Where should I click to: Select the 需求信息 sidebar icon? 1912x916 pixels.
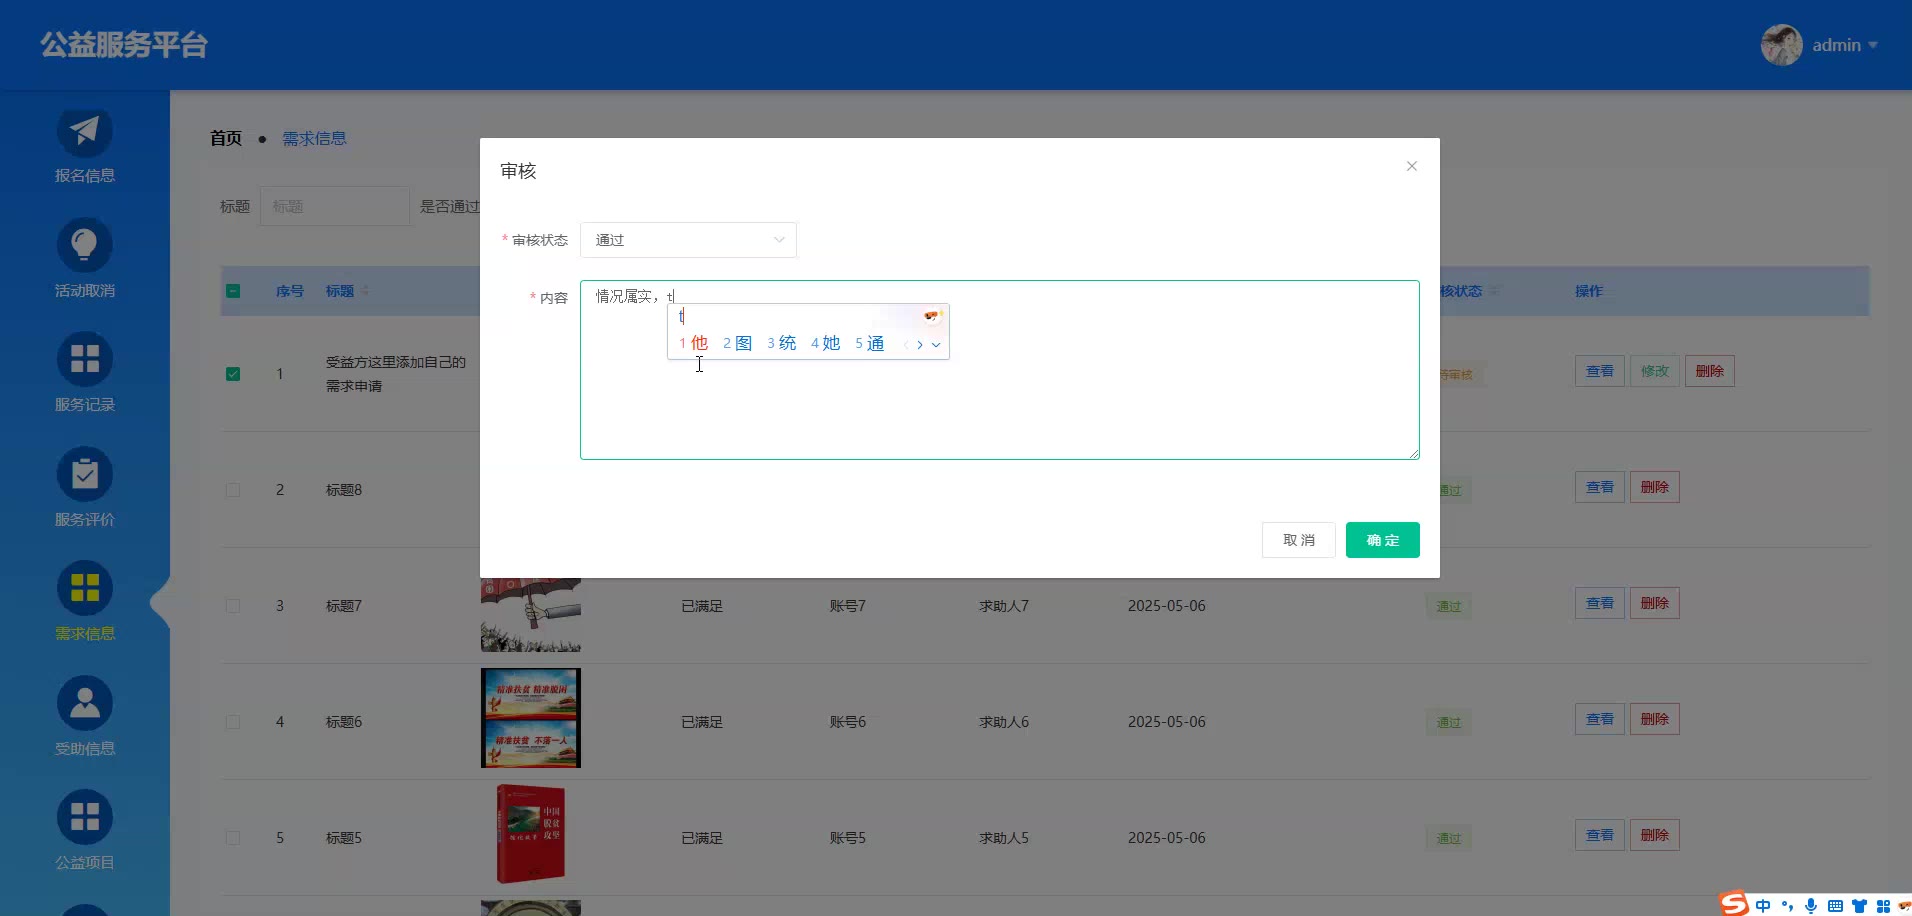coord(84,588)
